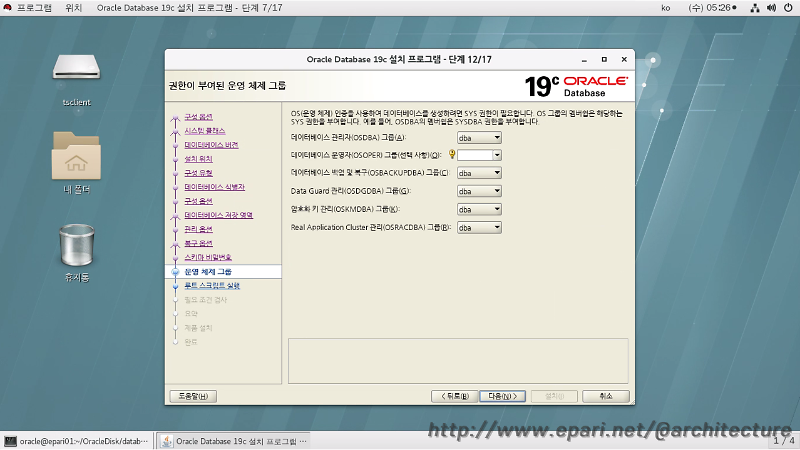Image resolution: width=800 pixels, height=450 pixels.
Task: Click the terminal icon in the taskbar
Action: [10, 441]
